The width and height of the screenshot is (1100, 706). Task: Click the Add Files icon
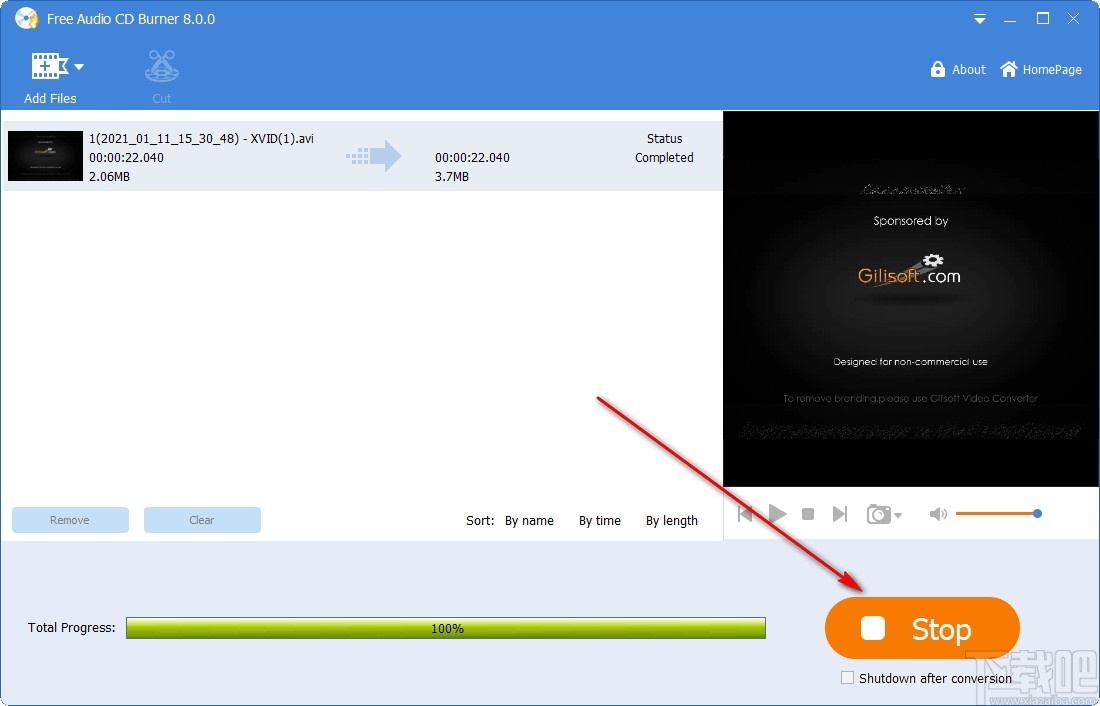tap(48, 65)
